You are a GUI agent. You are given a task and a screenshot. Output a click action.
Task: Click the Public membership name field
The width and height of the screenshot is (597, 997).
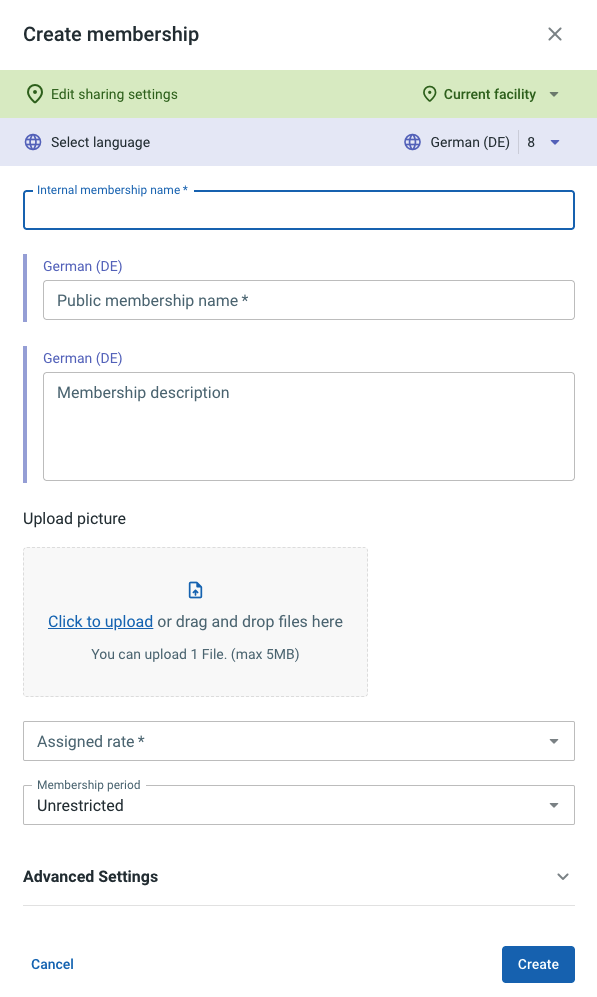tap(309, 300)
